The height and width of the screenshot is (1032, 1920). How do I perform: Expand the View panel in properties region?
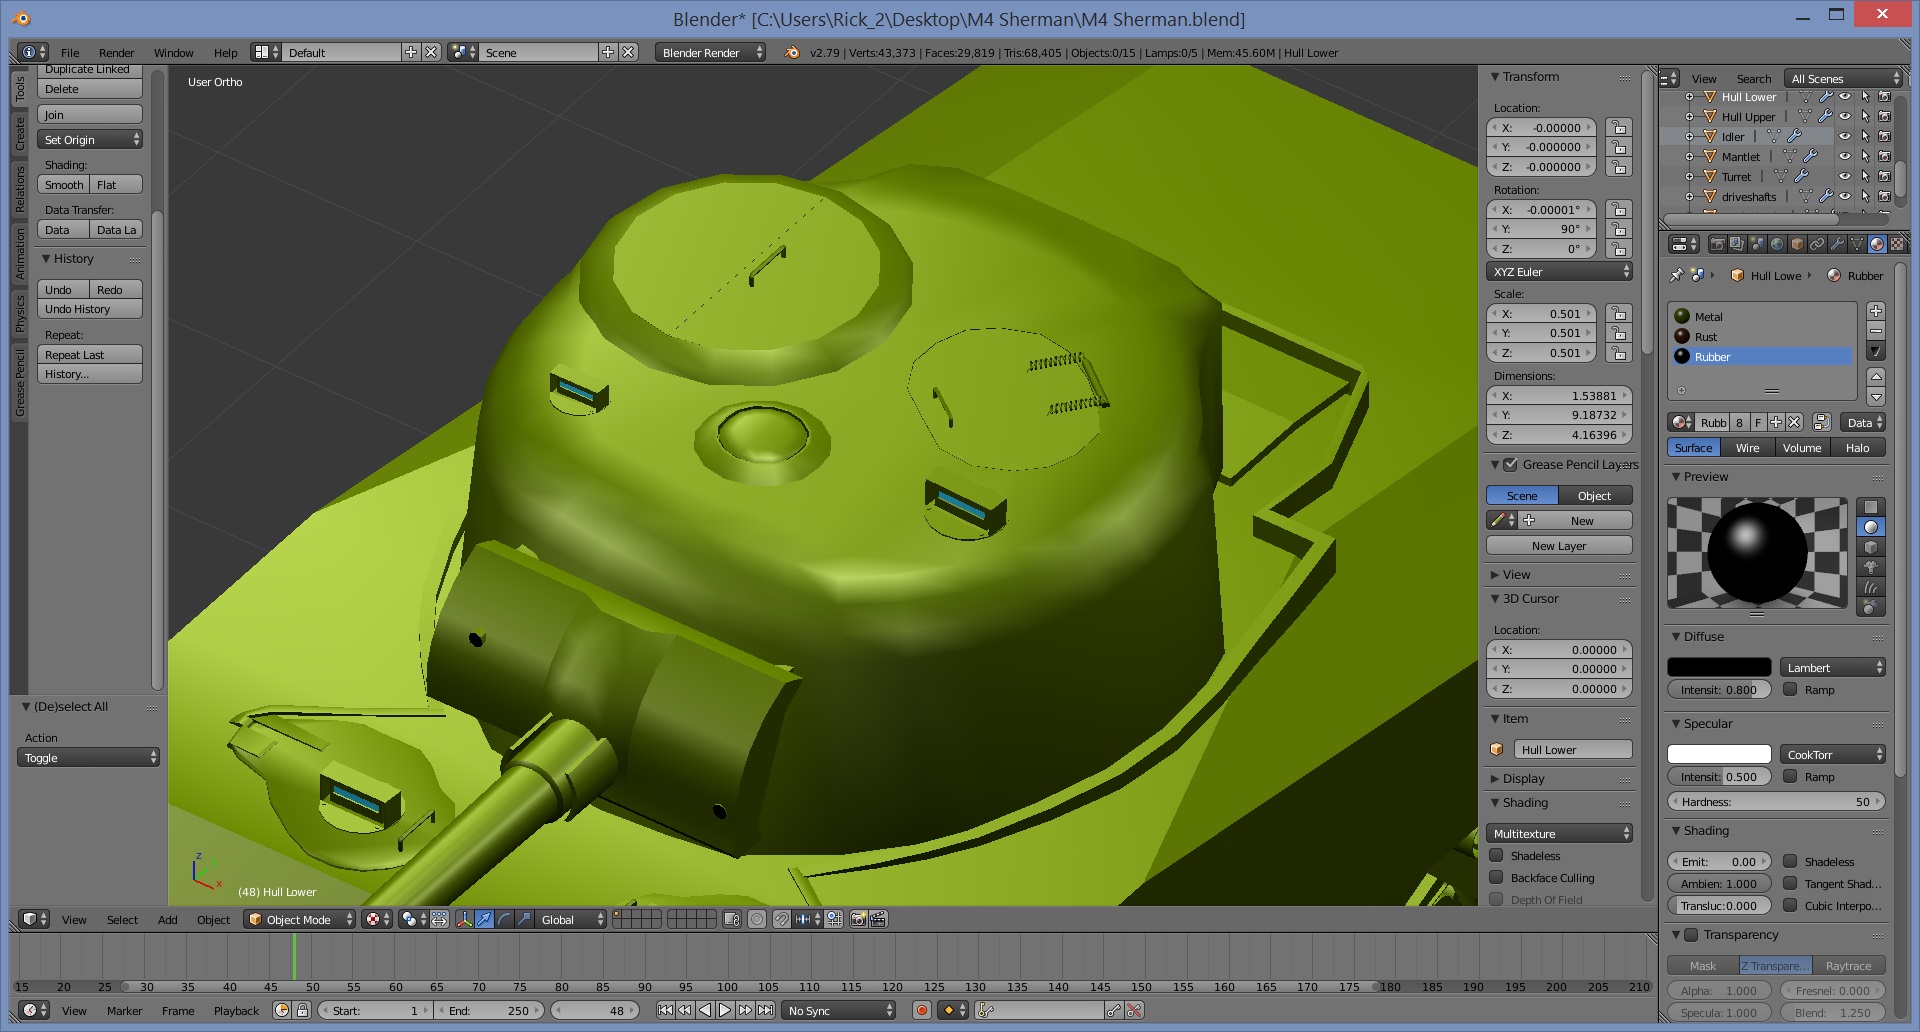1516,574
